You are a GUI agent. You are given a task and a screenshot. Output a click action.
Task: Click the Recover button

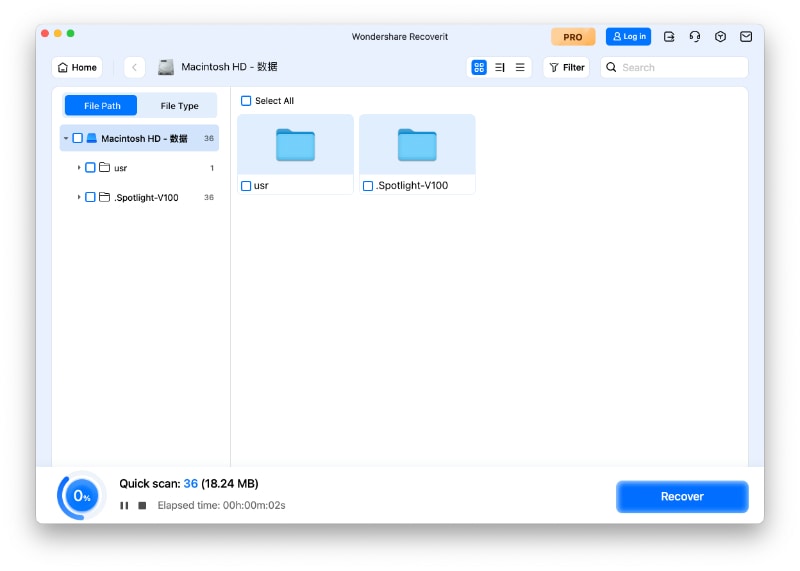pos(682,496)
